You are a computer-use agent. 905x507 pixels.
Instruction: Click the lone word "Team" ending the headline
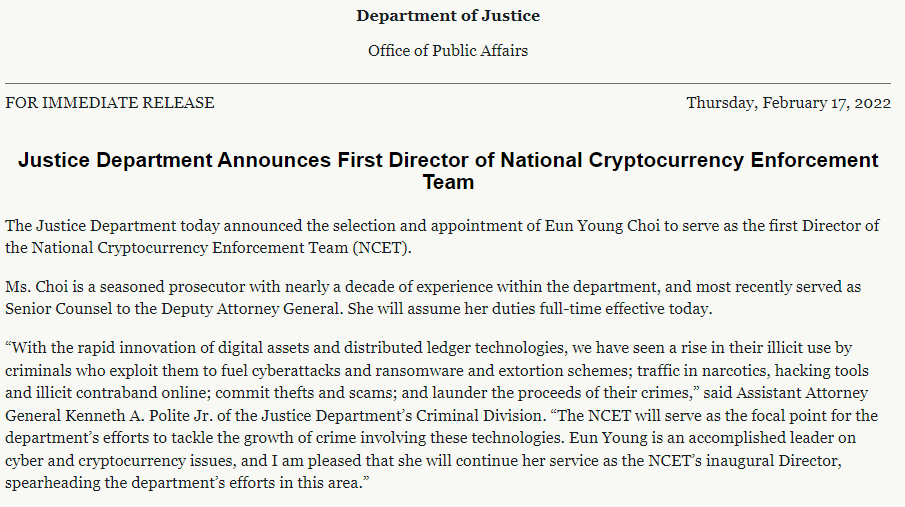pos(447,183)
